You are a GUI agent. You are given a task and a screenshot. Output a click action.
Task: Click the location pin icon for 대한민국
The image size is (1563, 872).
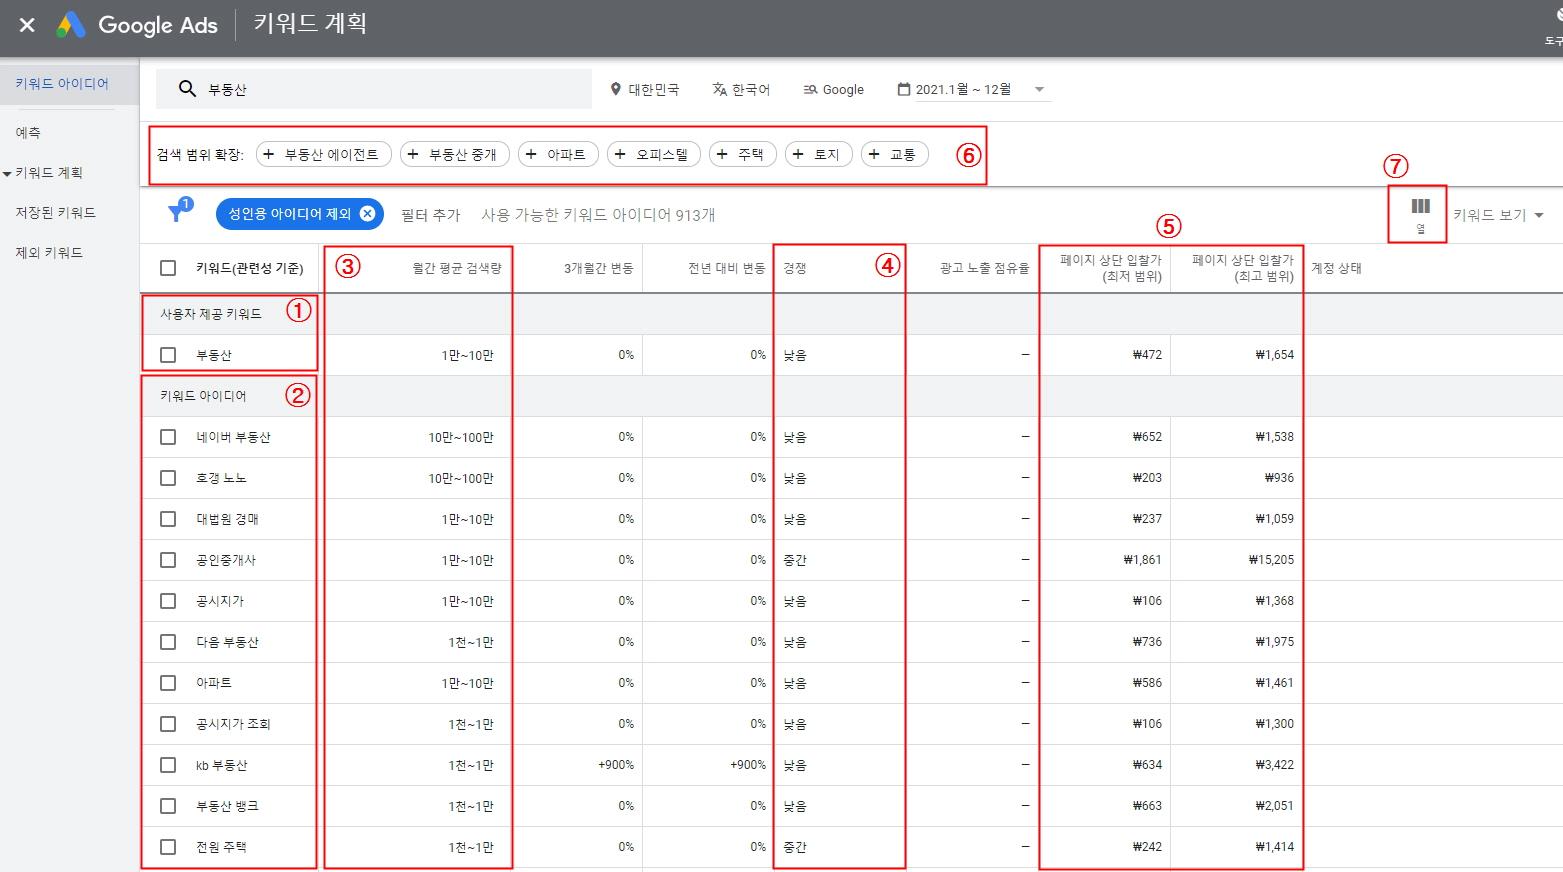(x=616, y=89)
